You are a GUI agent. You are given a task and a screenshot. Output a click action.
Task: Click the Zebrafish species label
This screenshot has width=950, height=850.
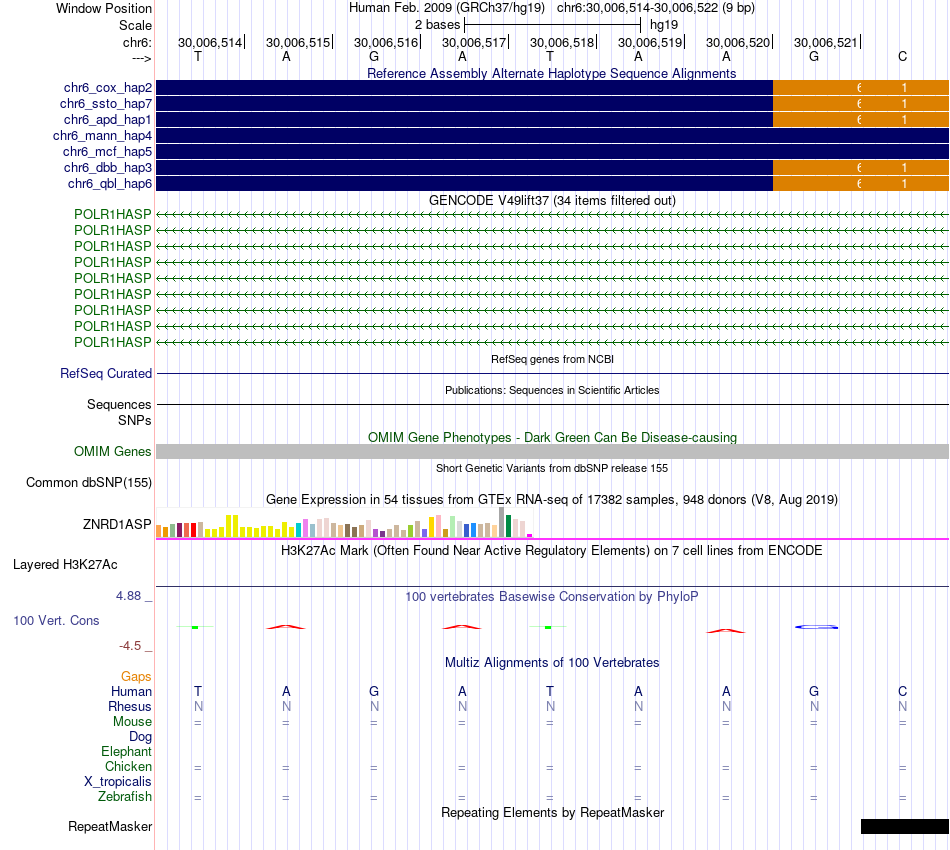coord(125,797)
